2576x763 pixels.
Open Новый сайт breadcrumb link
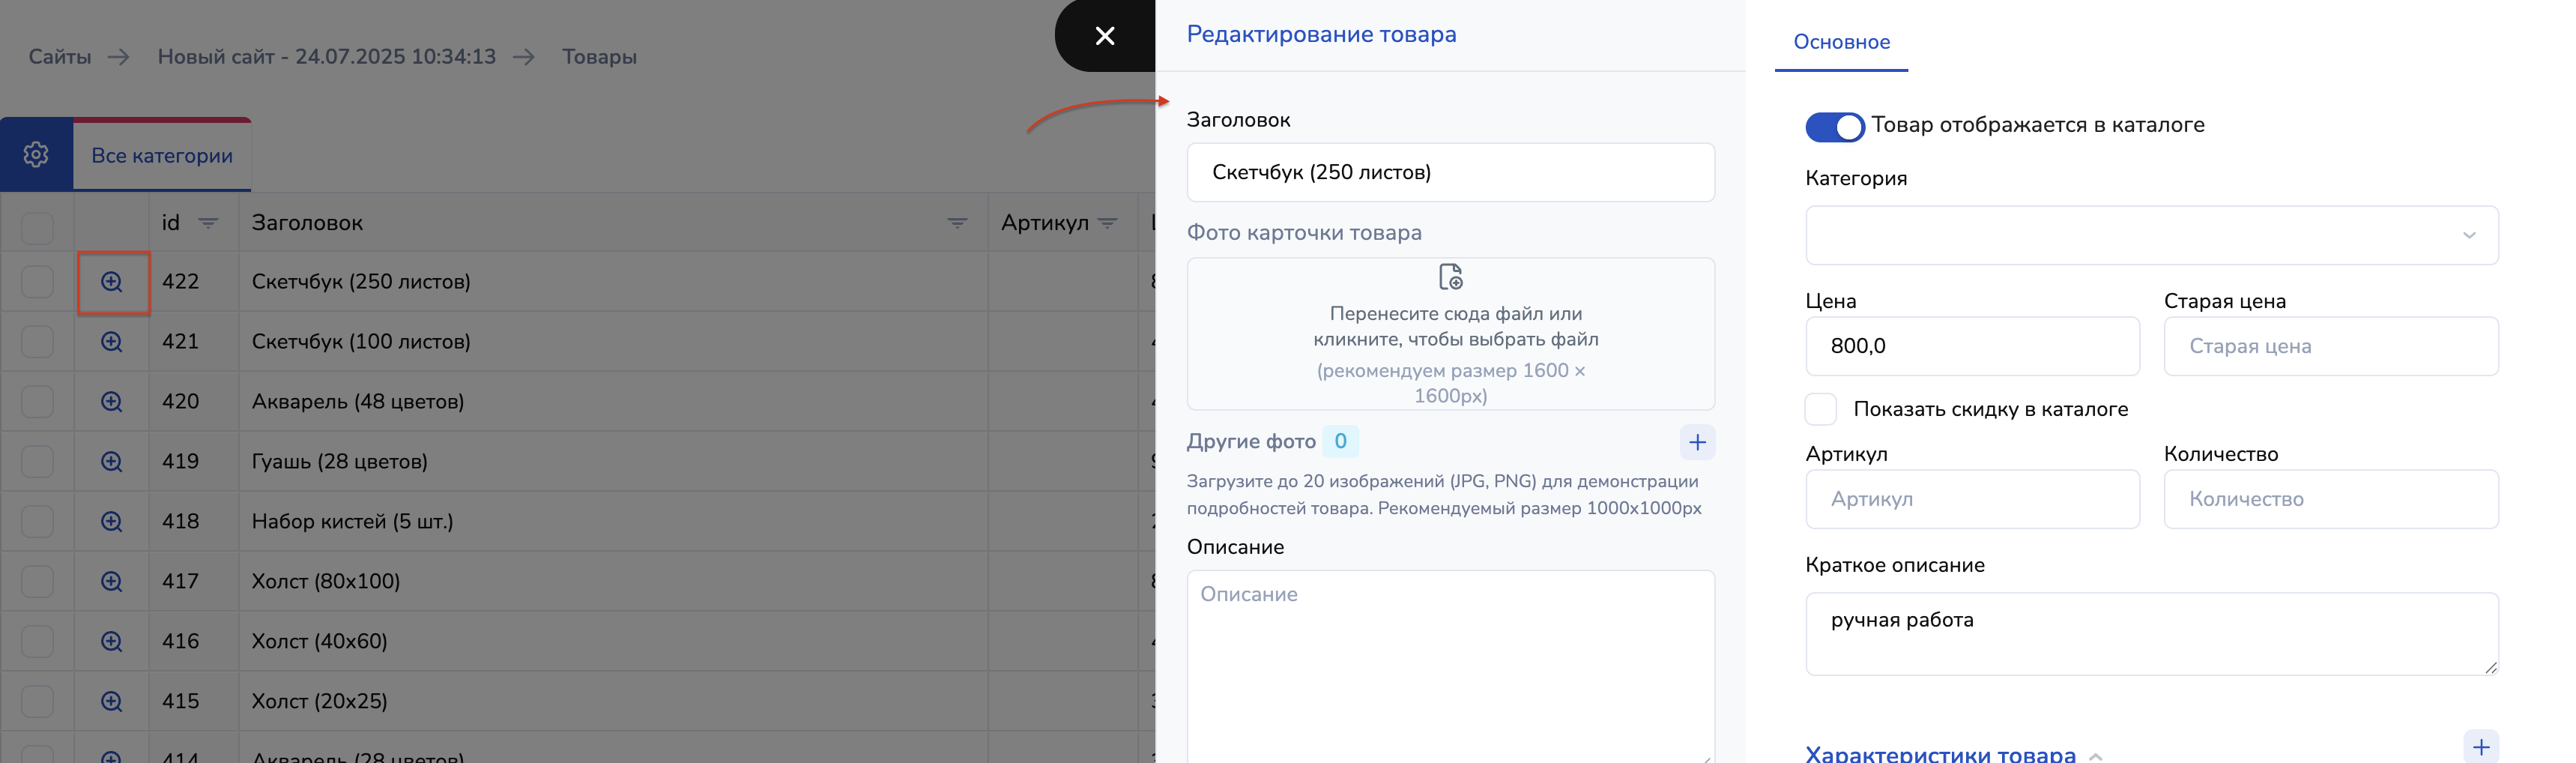326,57
